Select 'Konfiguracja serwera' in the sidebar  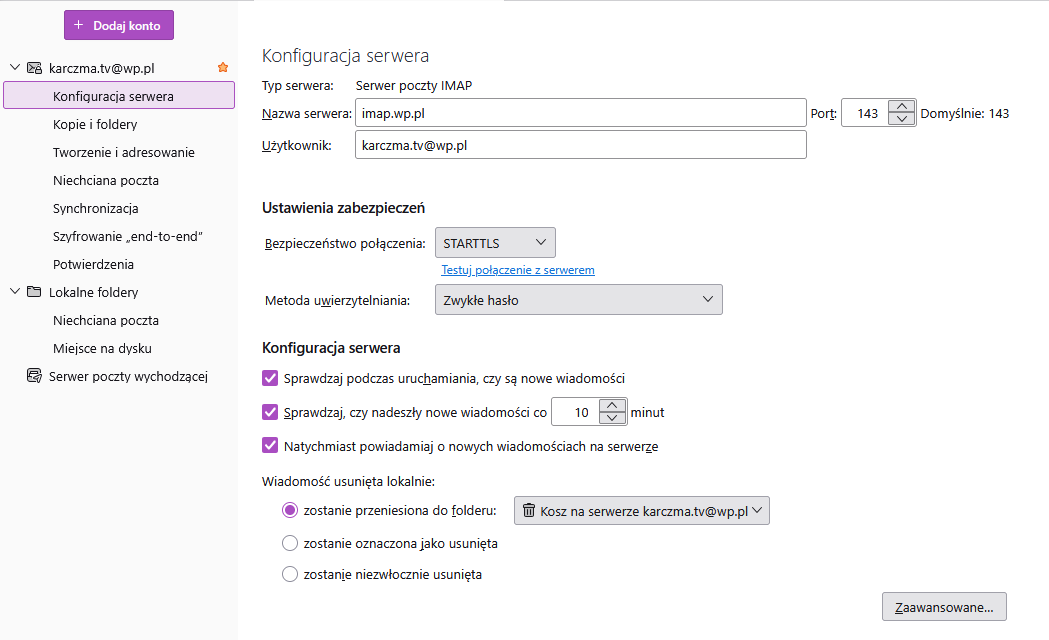tap(119, 96)
